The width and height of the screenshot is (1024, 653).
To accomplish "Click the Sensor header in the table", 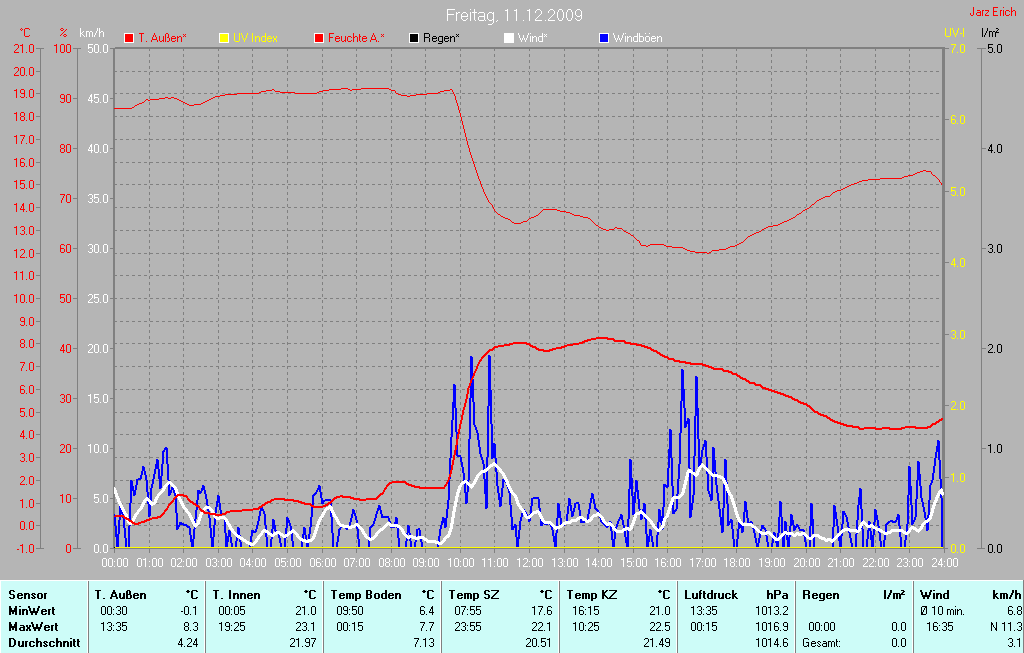I will pos(27,595).
